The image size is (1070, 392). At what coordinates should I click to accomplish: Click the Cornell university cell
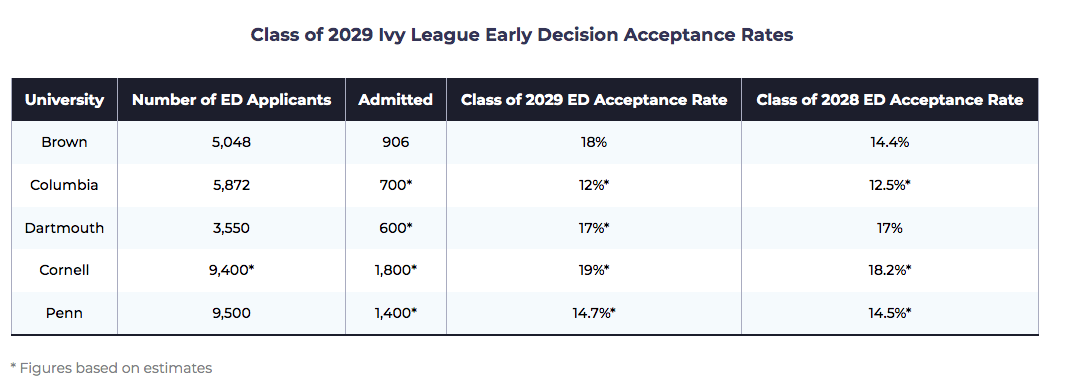[64, 270]
